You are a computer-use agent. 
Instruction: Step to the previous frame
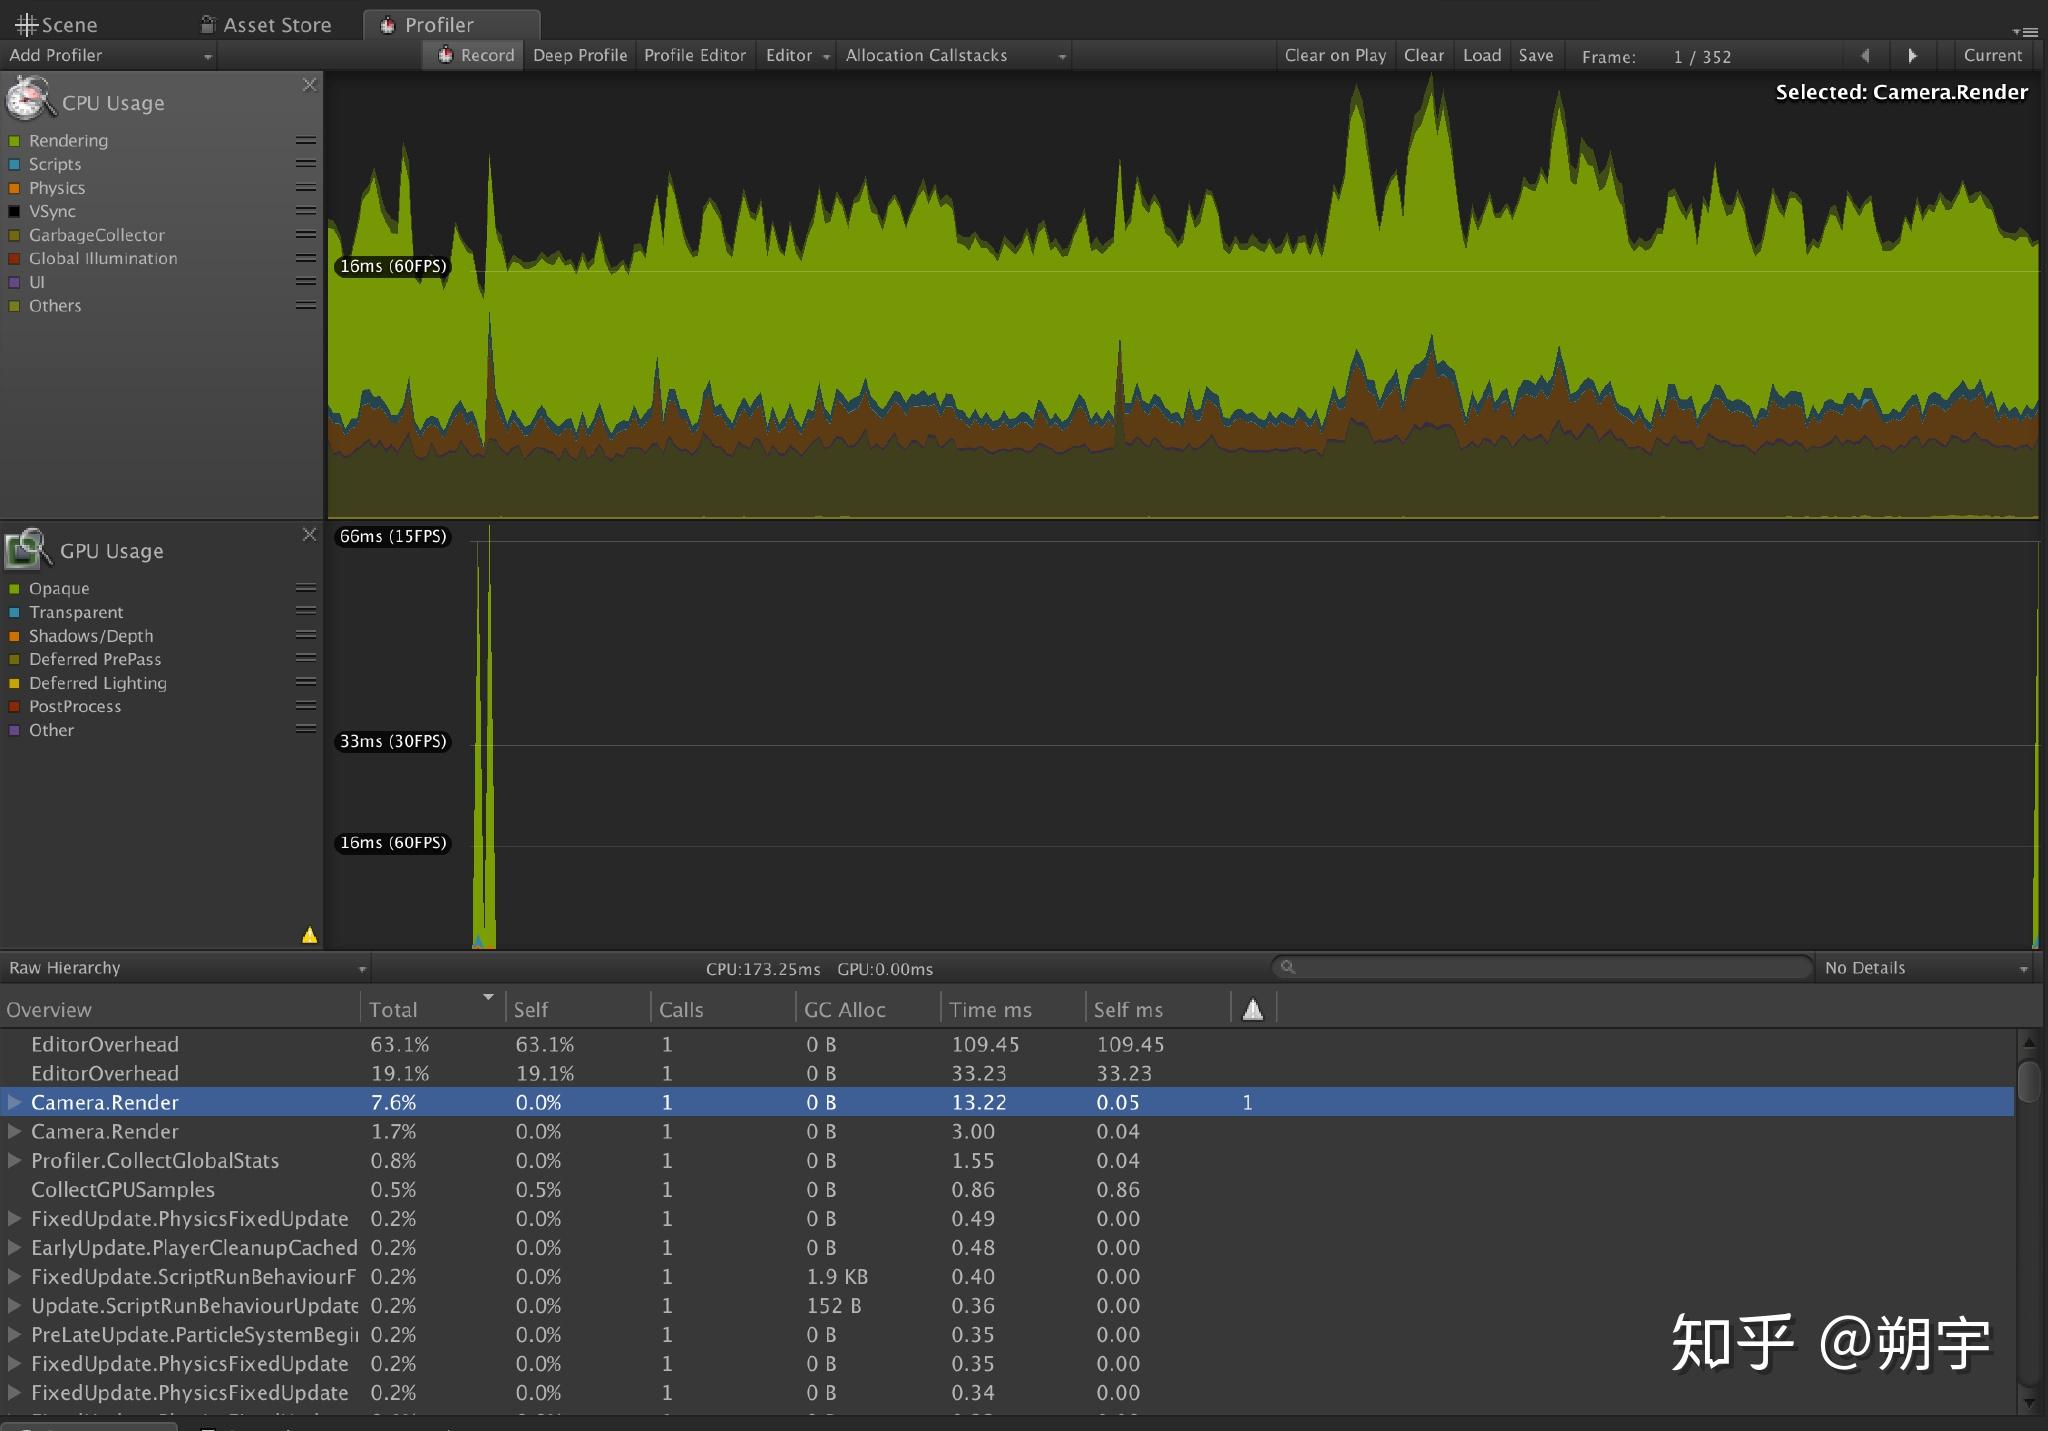[1865, 56]
